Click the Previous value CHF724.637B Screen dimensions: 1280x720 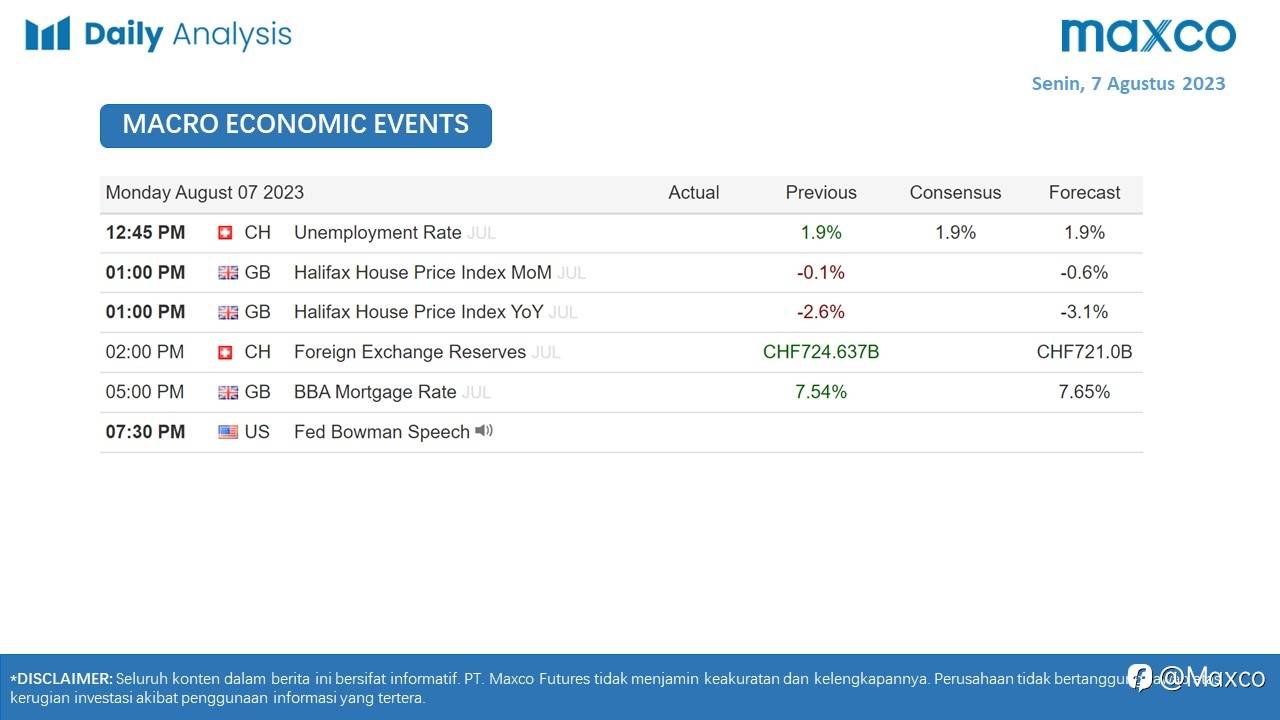[x=821, y=353]
